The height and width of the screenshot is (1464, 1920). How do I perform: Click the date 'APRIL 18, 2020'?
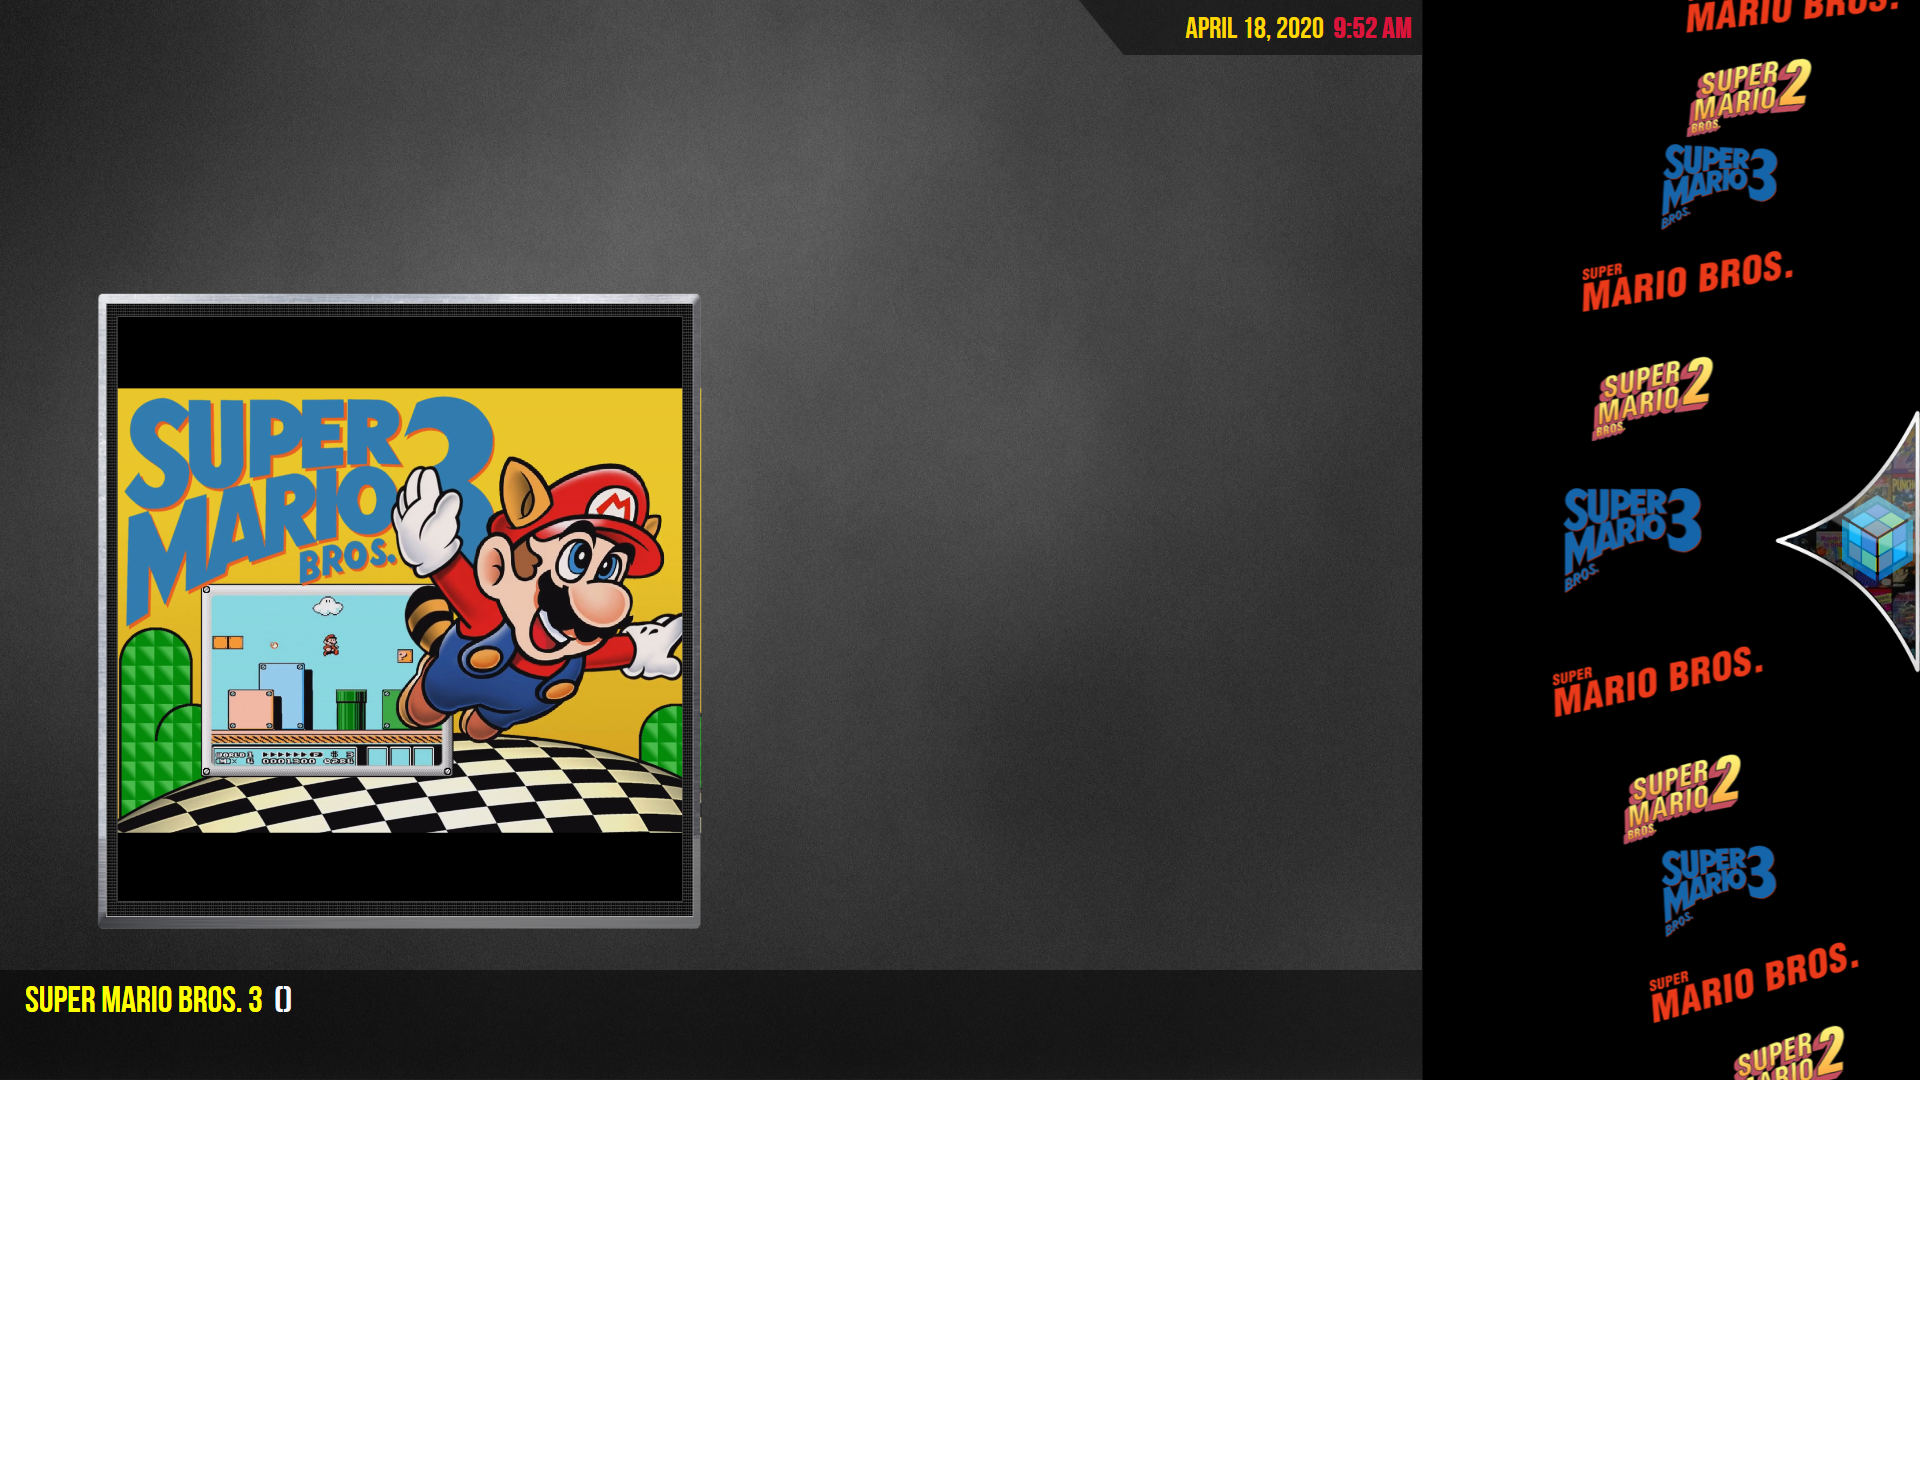[1254, 28]
